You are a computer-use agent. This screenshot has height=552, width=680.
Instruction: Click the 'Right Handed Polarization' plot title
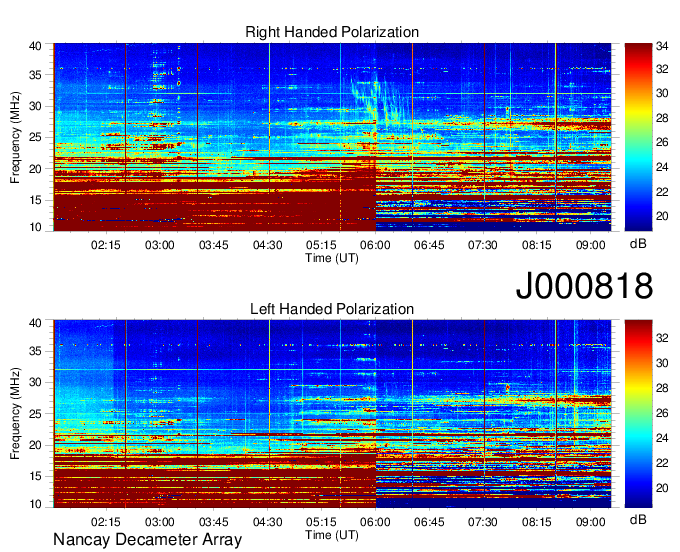pyautogui.click(x=332, y=32)
